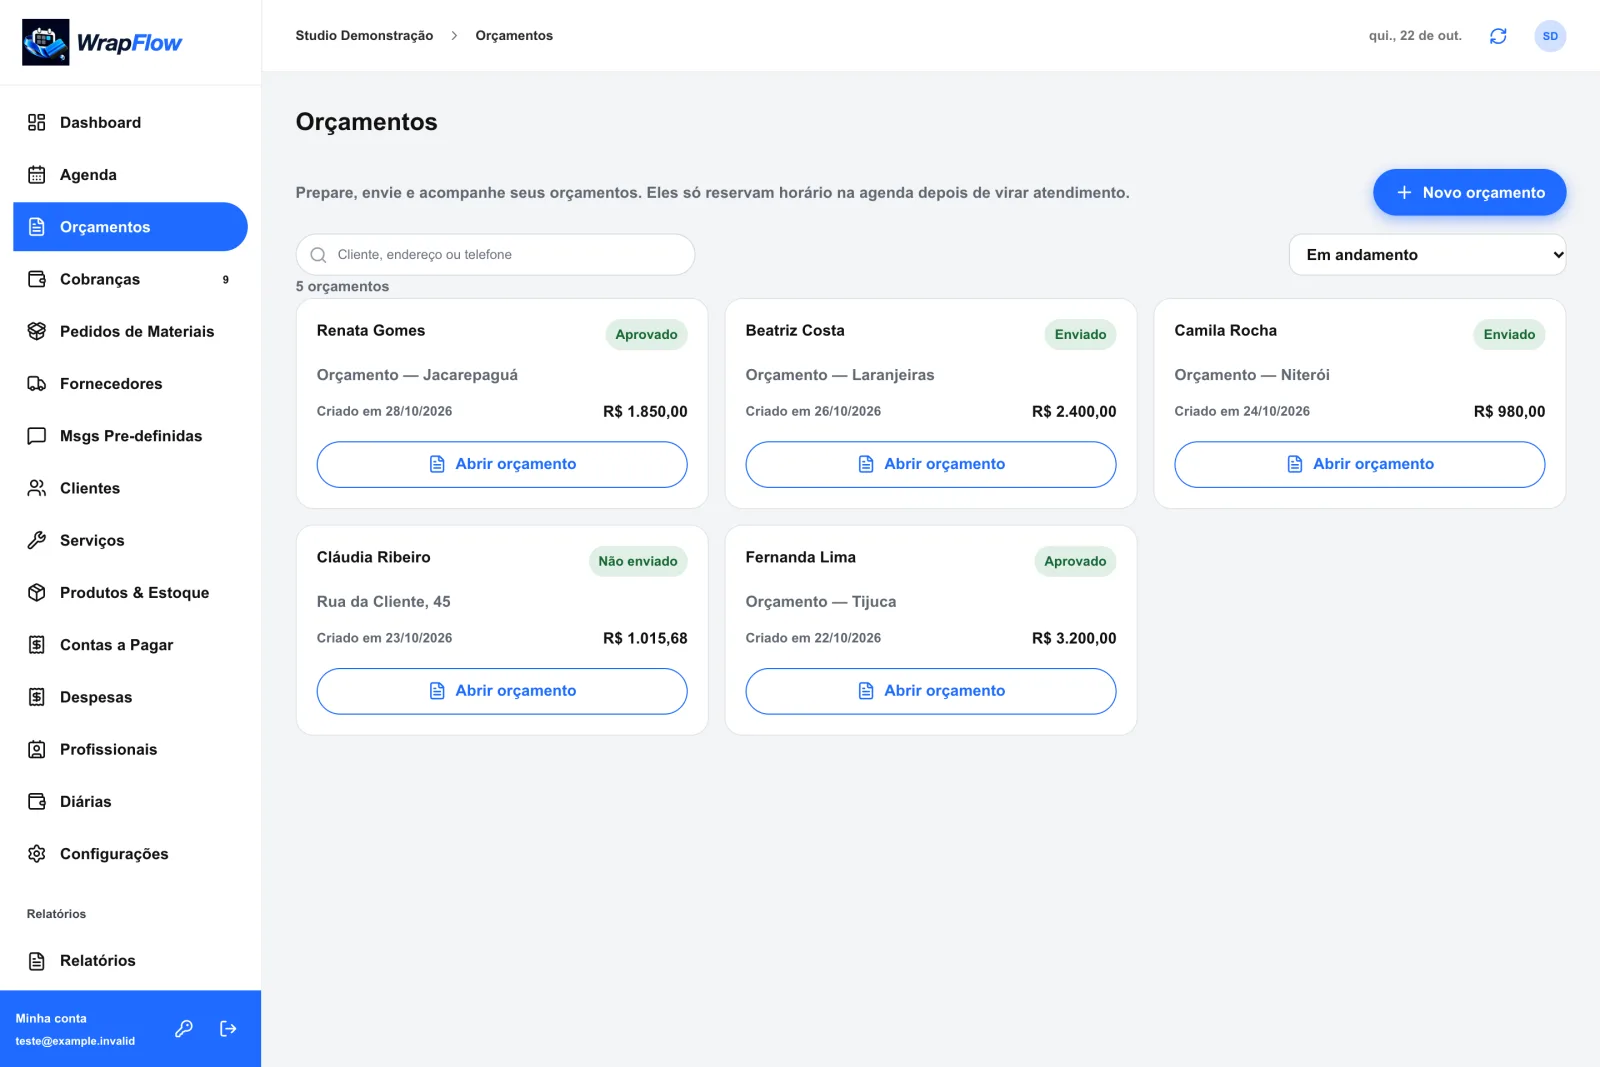This screenshot has width=1600, height=1067.
Task: Click the Pedidos de Materiais box icon
Action: pyautogui.click(x=37, y=331)
